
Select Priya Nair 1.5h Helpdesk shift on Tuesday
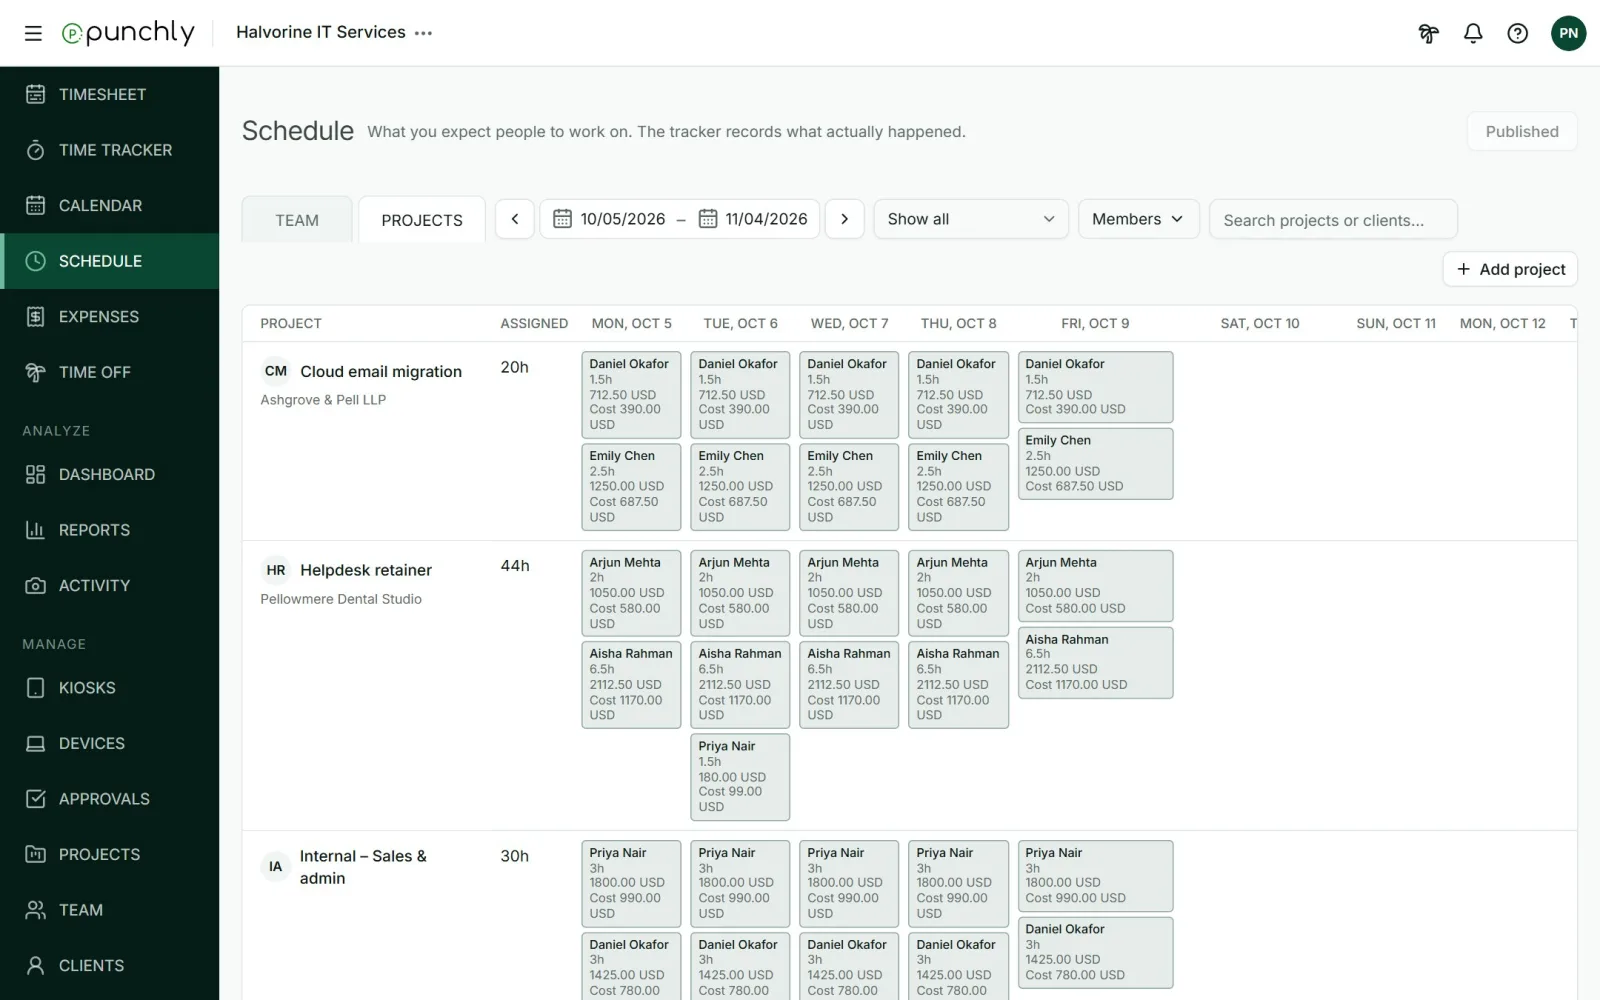740,777
